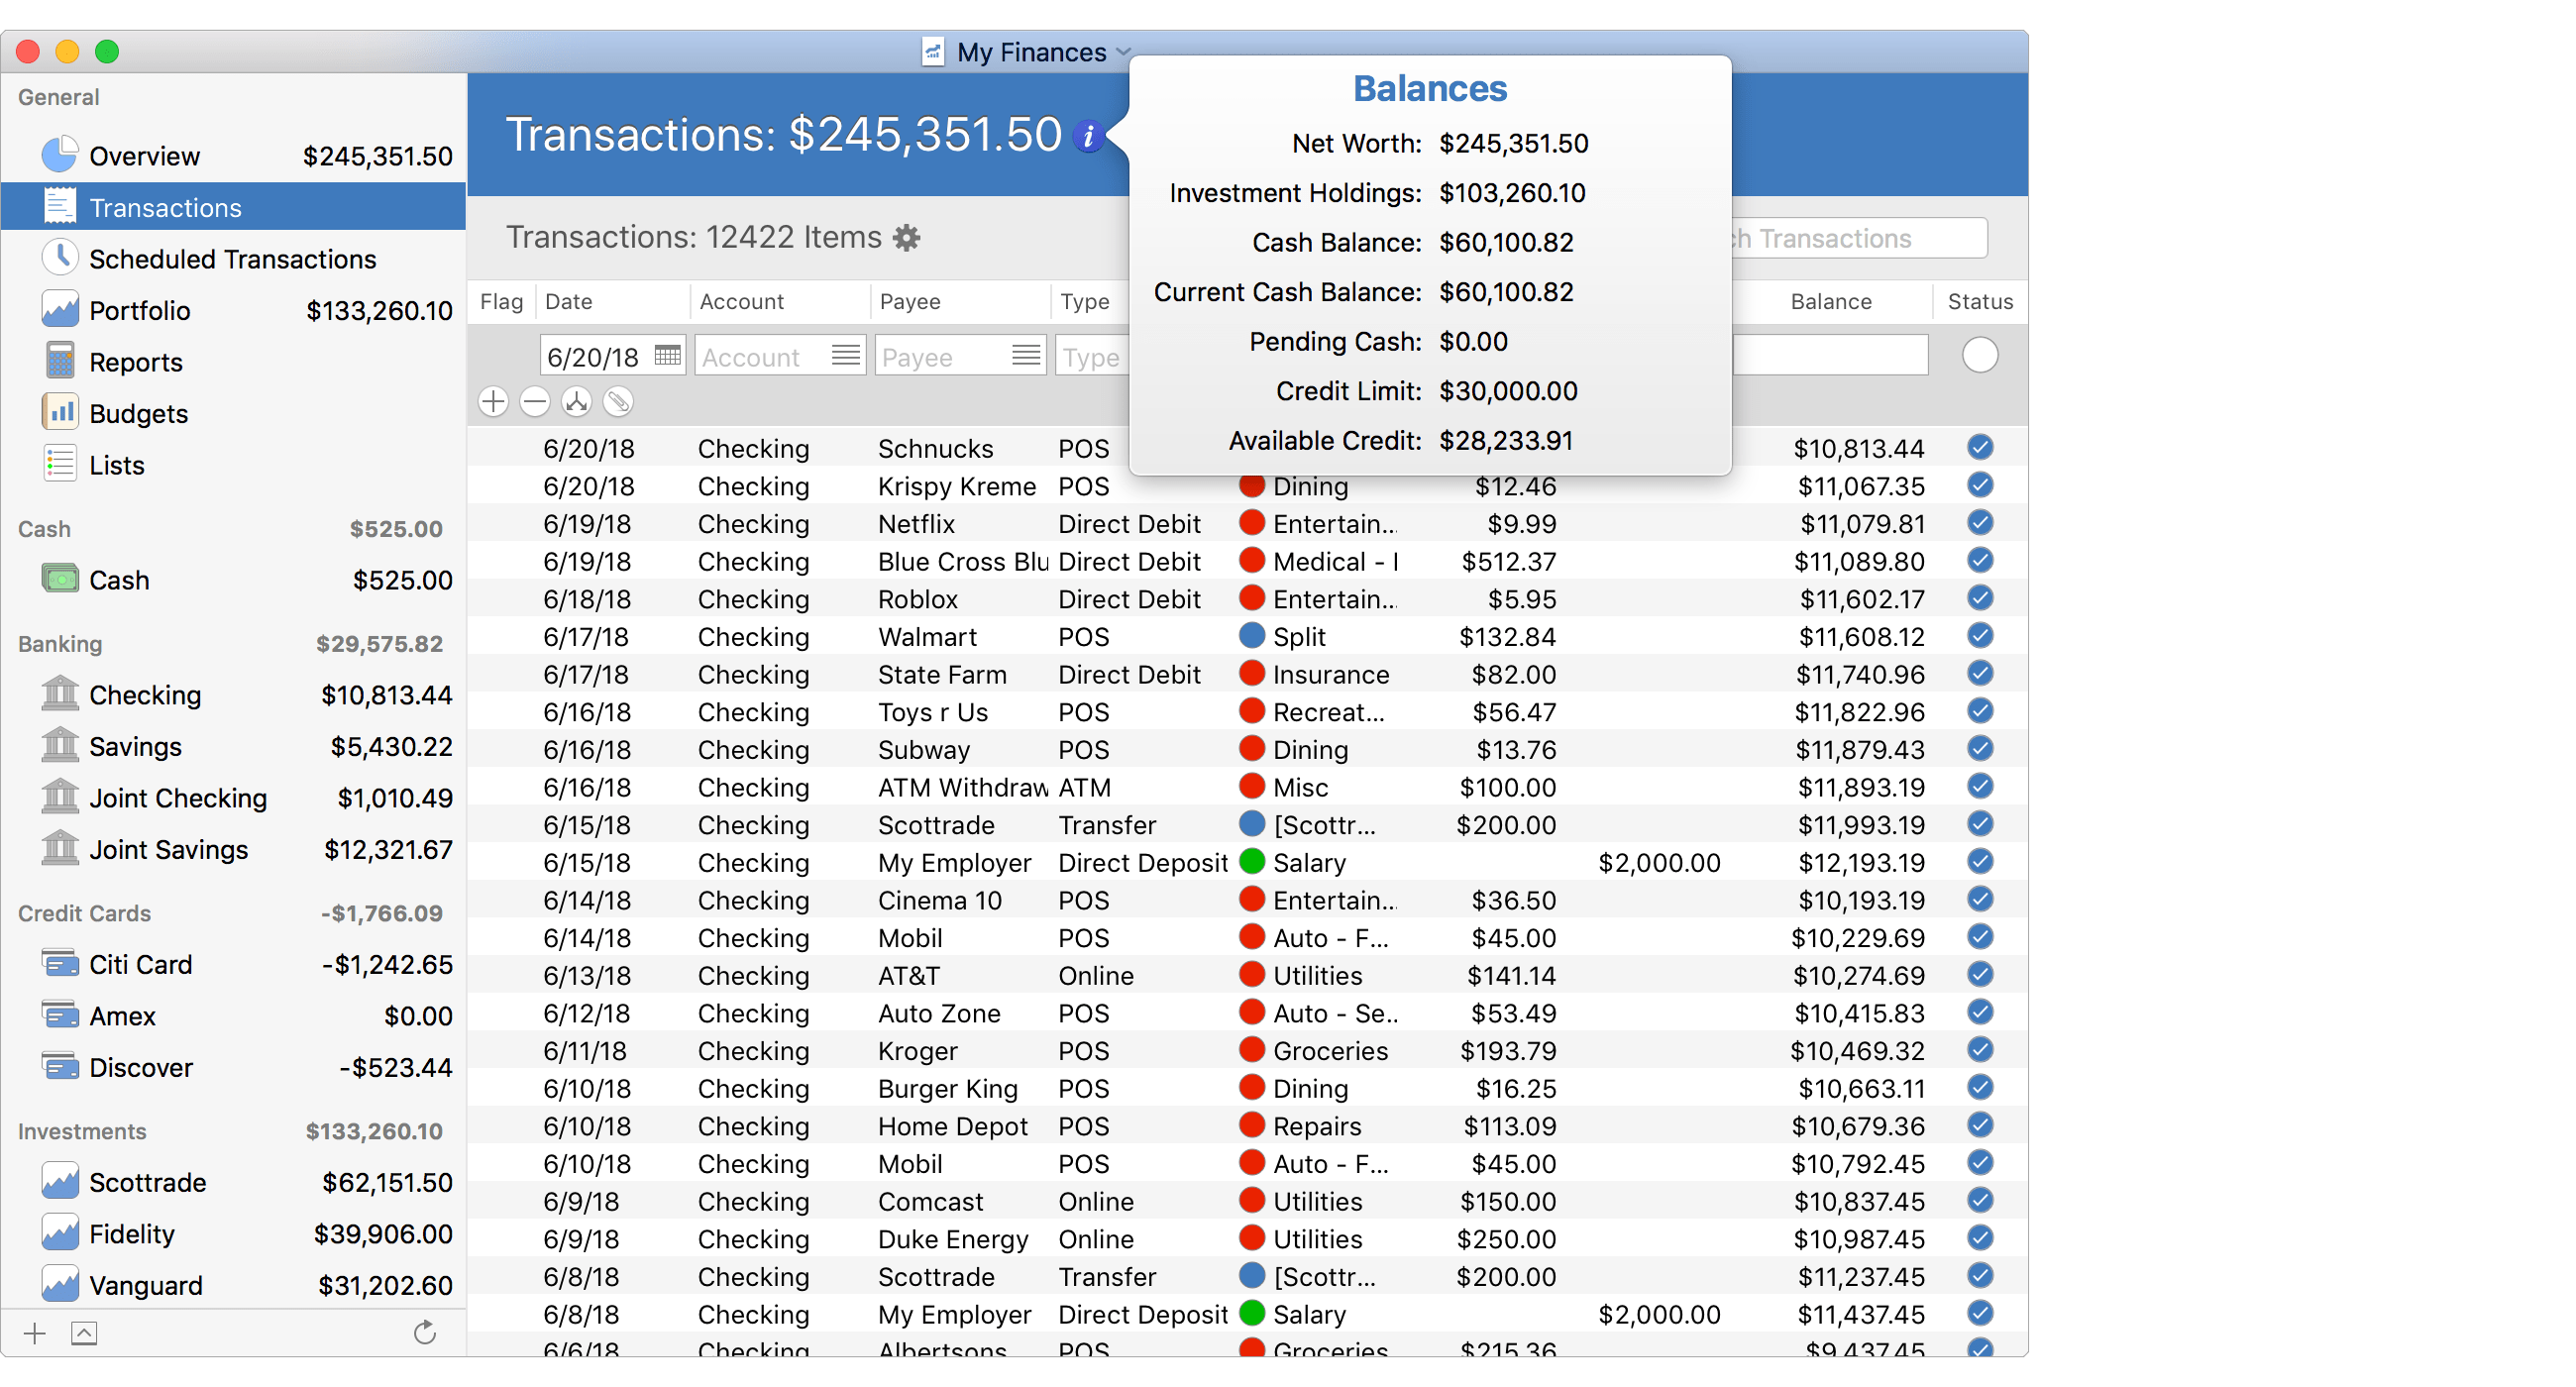This screenshot has width=2576, height=1387.
Task: Open the Account filter list dropdown
Action: click(x=846, y=355)
